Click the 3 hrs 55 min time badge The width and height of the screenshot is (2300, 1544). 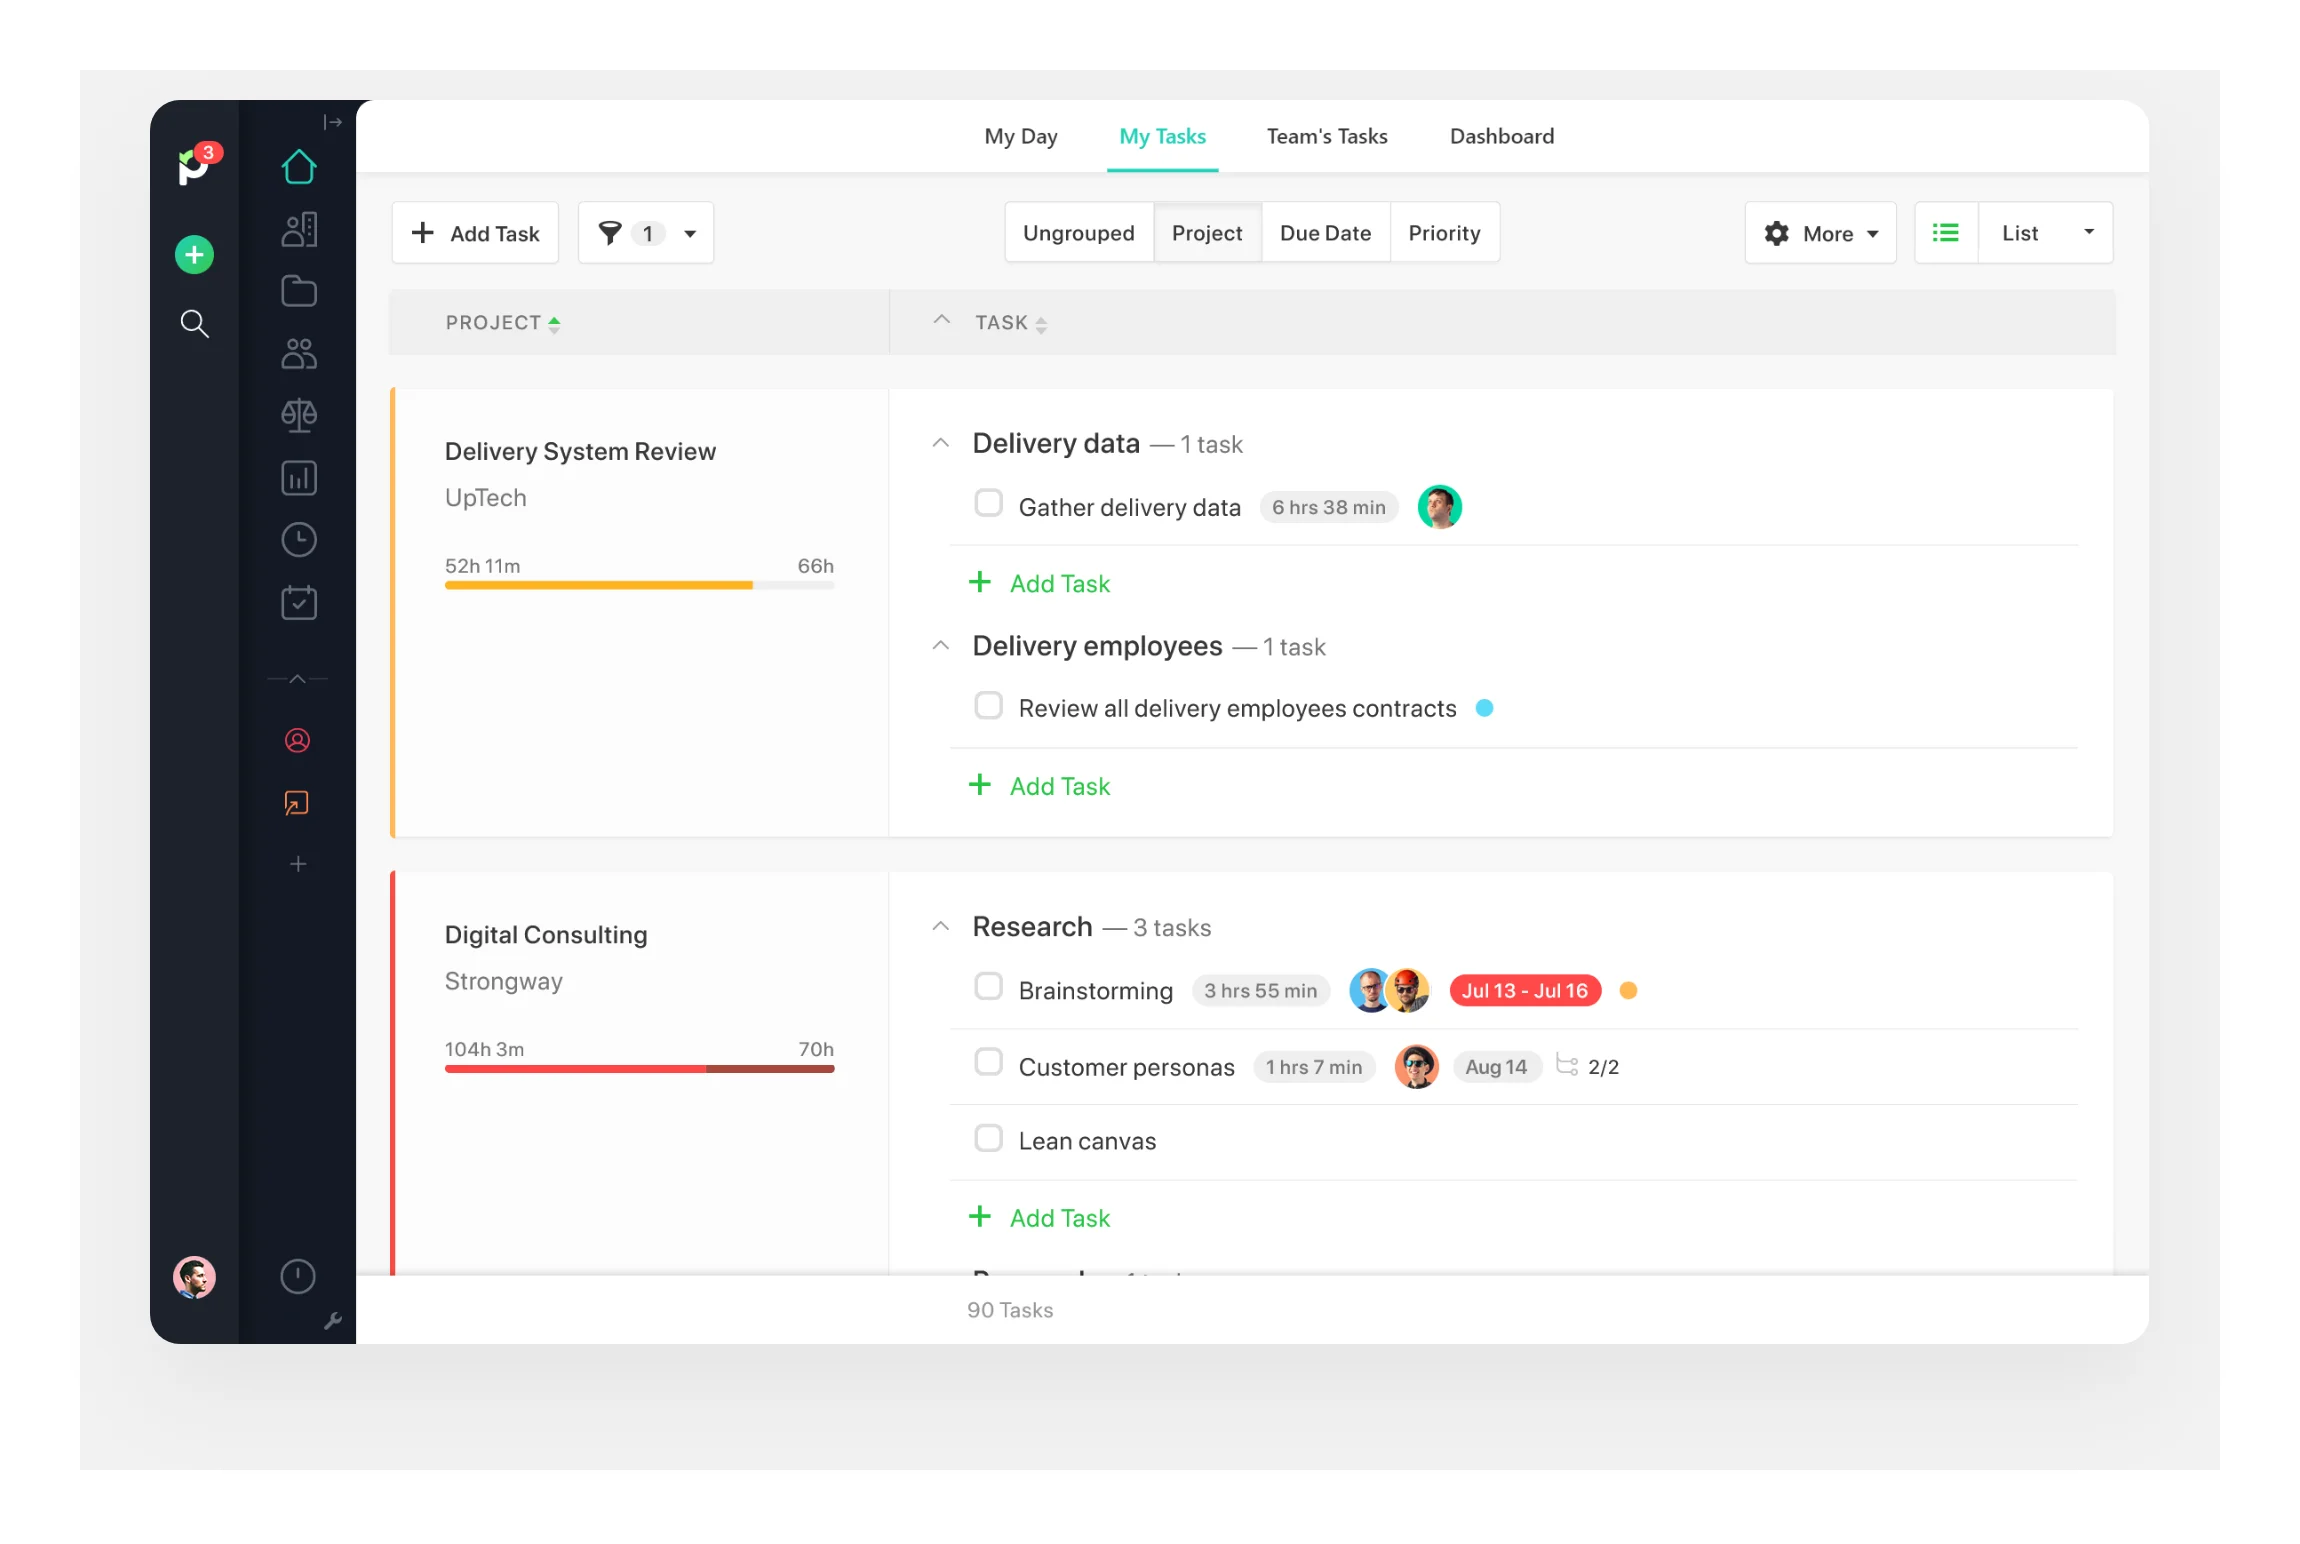[x=1261, y=990]
